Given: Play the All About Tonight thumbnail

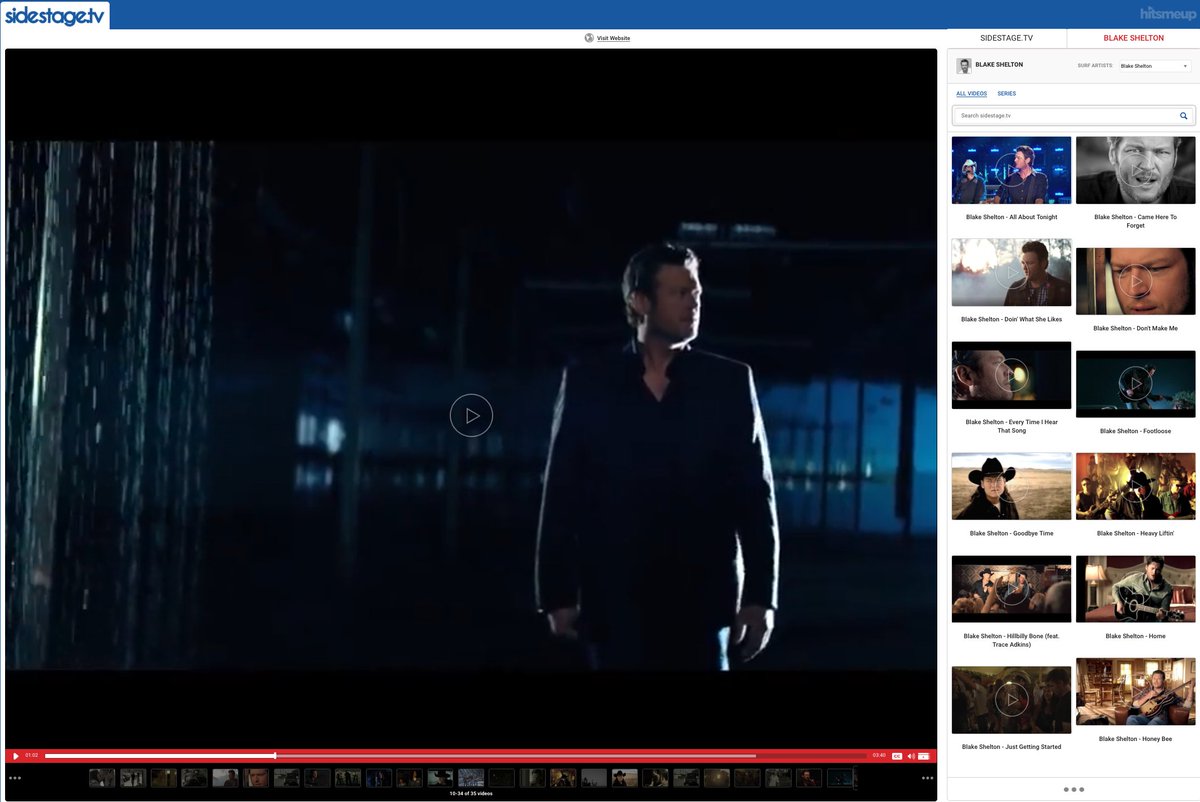Looking at the screenshot, I should [1011, 170].
